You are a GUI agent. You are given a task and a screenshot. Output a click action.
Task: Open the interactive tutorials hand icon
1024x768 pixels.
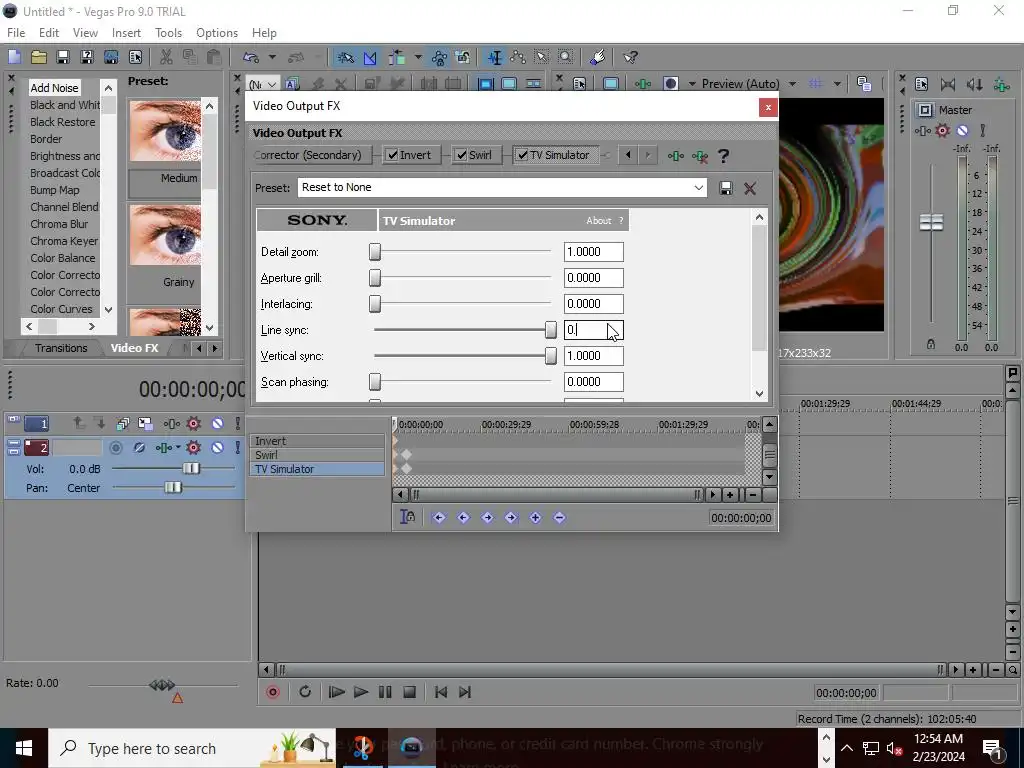coord(597,57)
